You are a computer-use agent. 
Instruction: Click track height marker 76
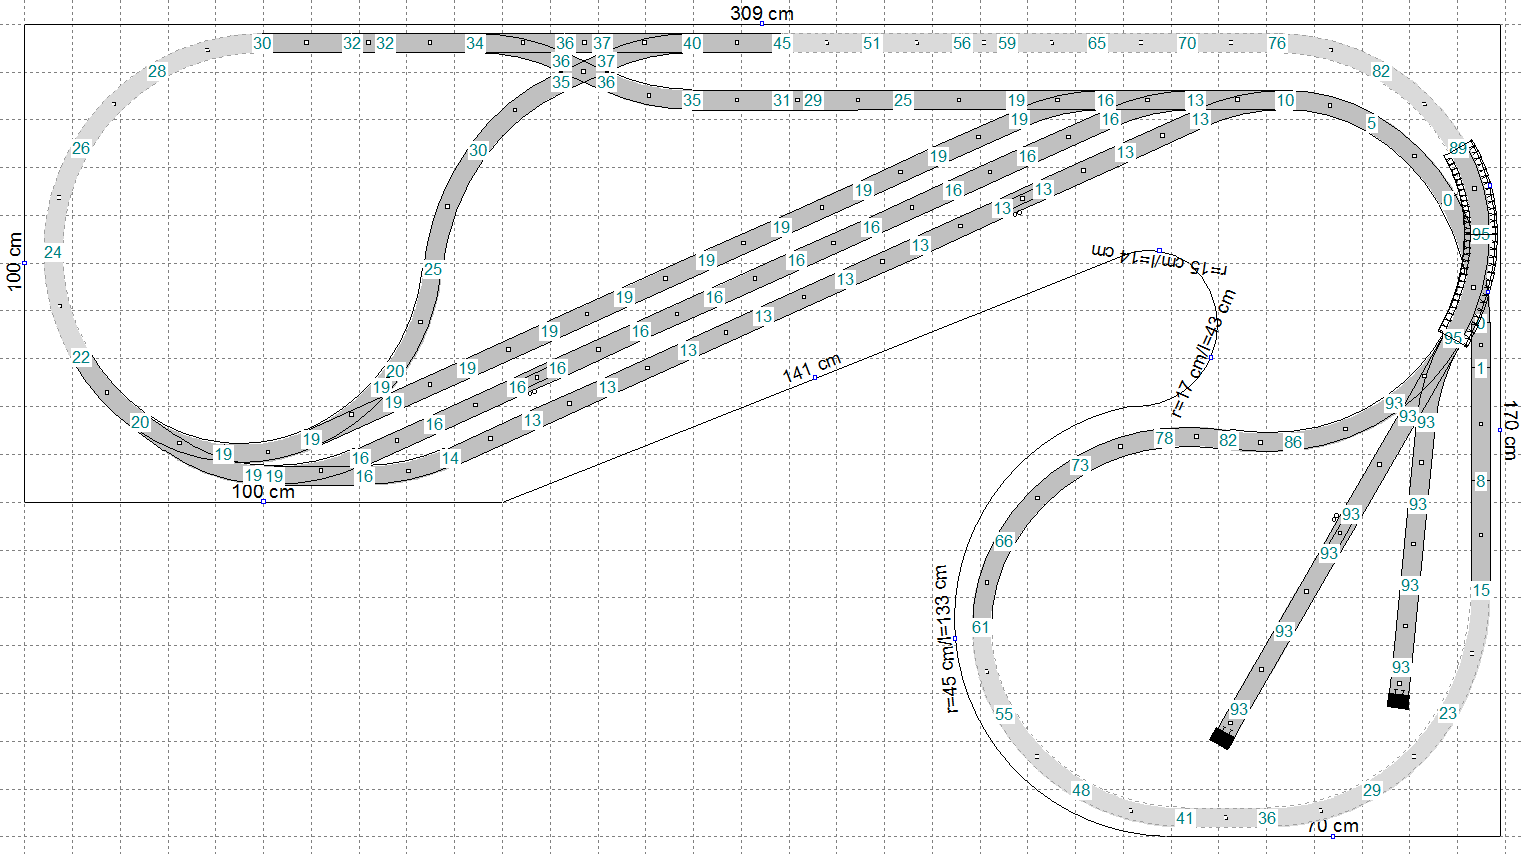(1277, 43)
